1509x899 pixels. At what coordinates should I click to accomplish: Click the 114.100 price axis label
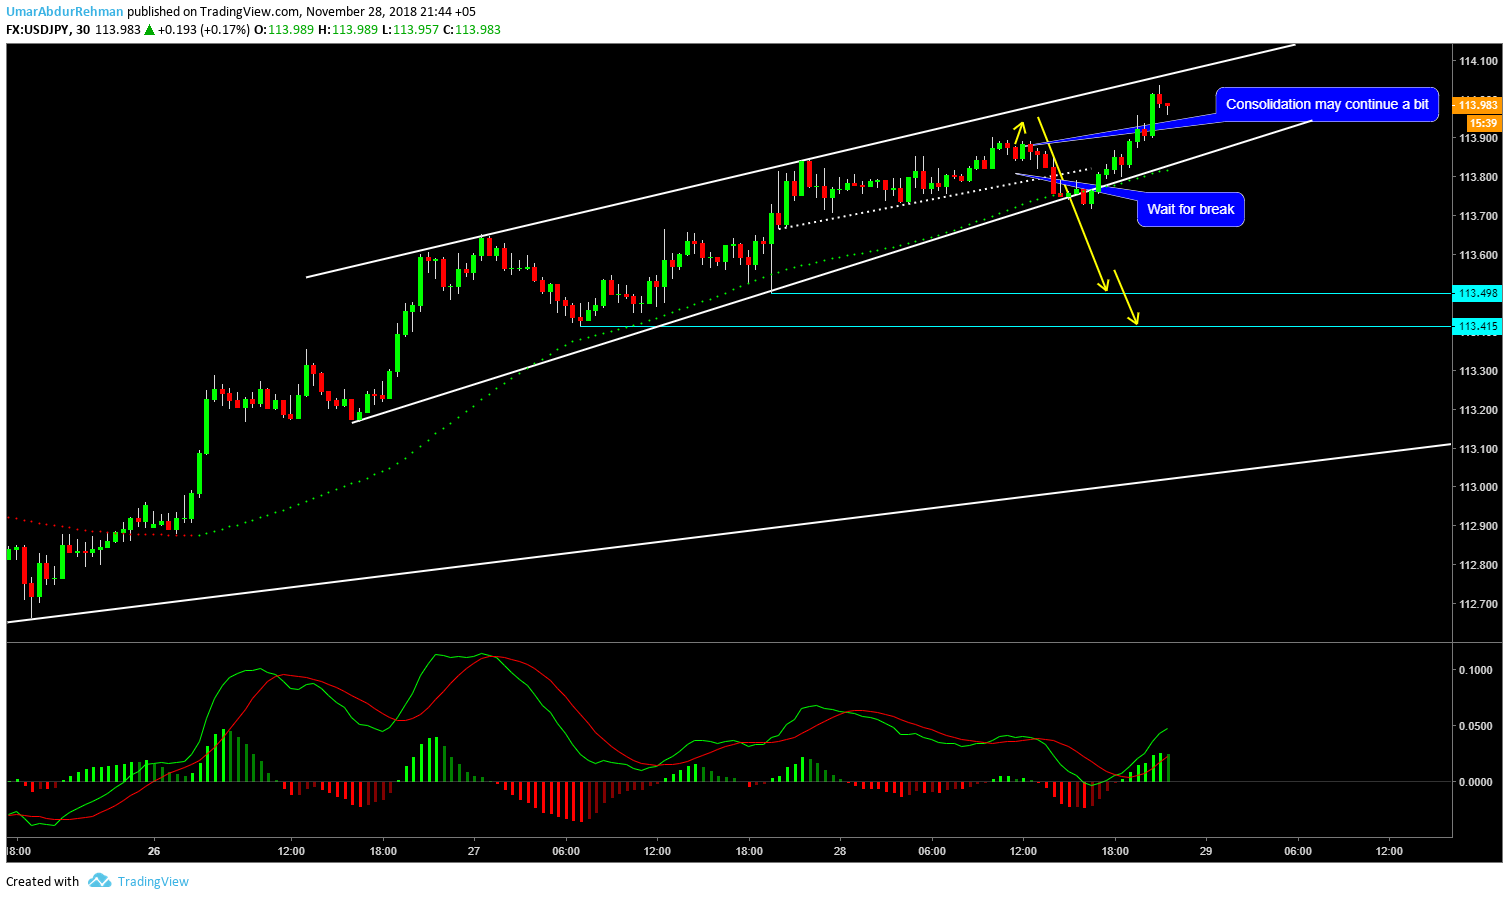pyautogui.click(x=1478, y=61)
